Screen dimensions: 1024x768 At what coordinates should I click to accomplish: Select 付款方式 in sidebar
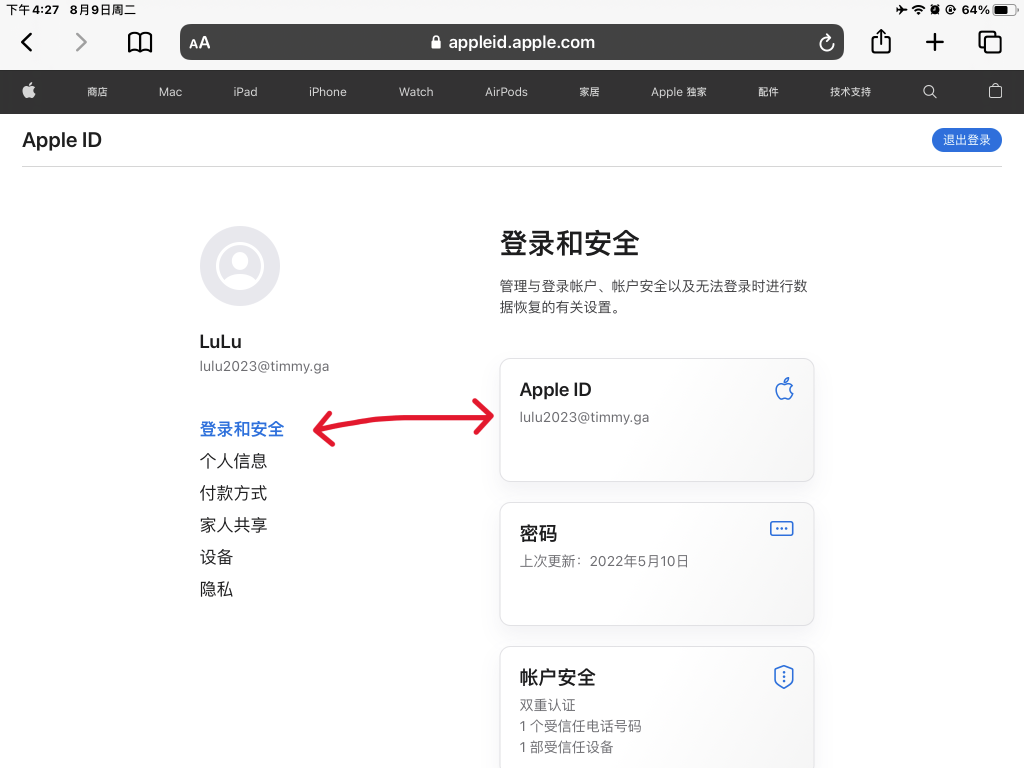click(x=233, y=493)
